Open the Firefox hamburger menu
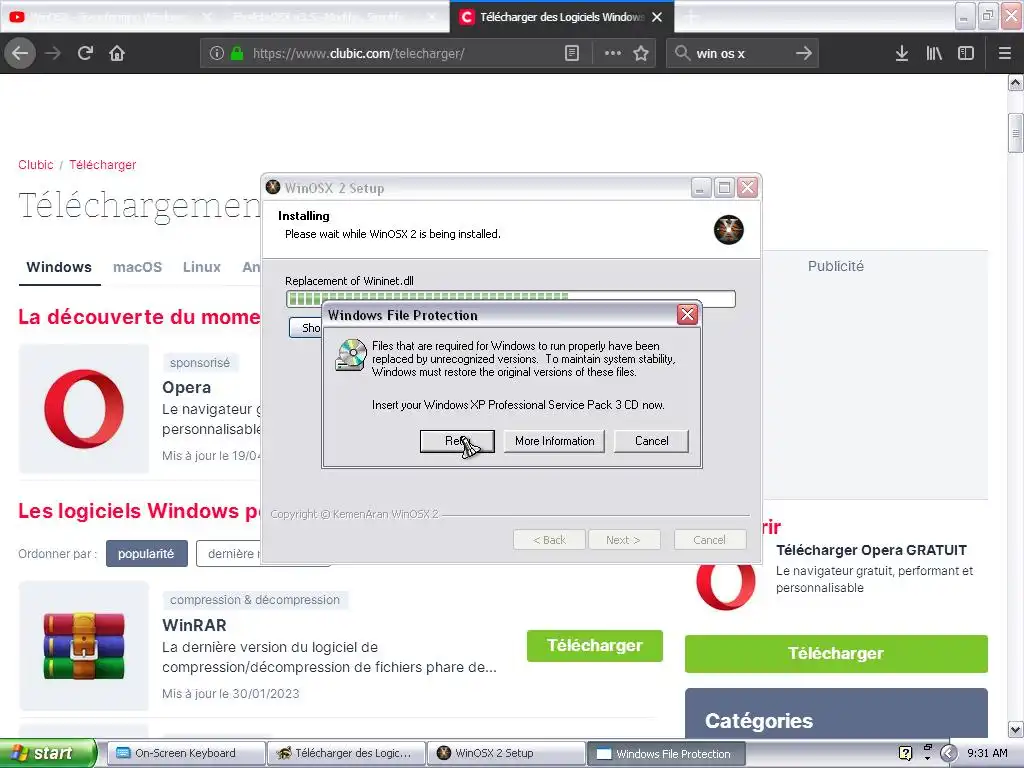This screenshot has width=1024, height=768. click(1005, 53)
